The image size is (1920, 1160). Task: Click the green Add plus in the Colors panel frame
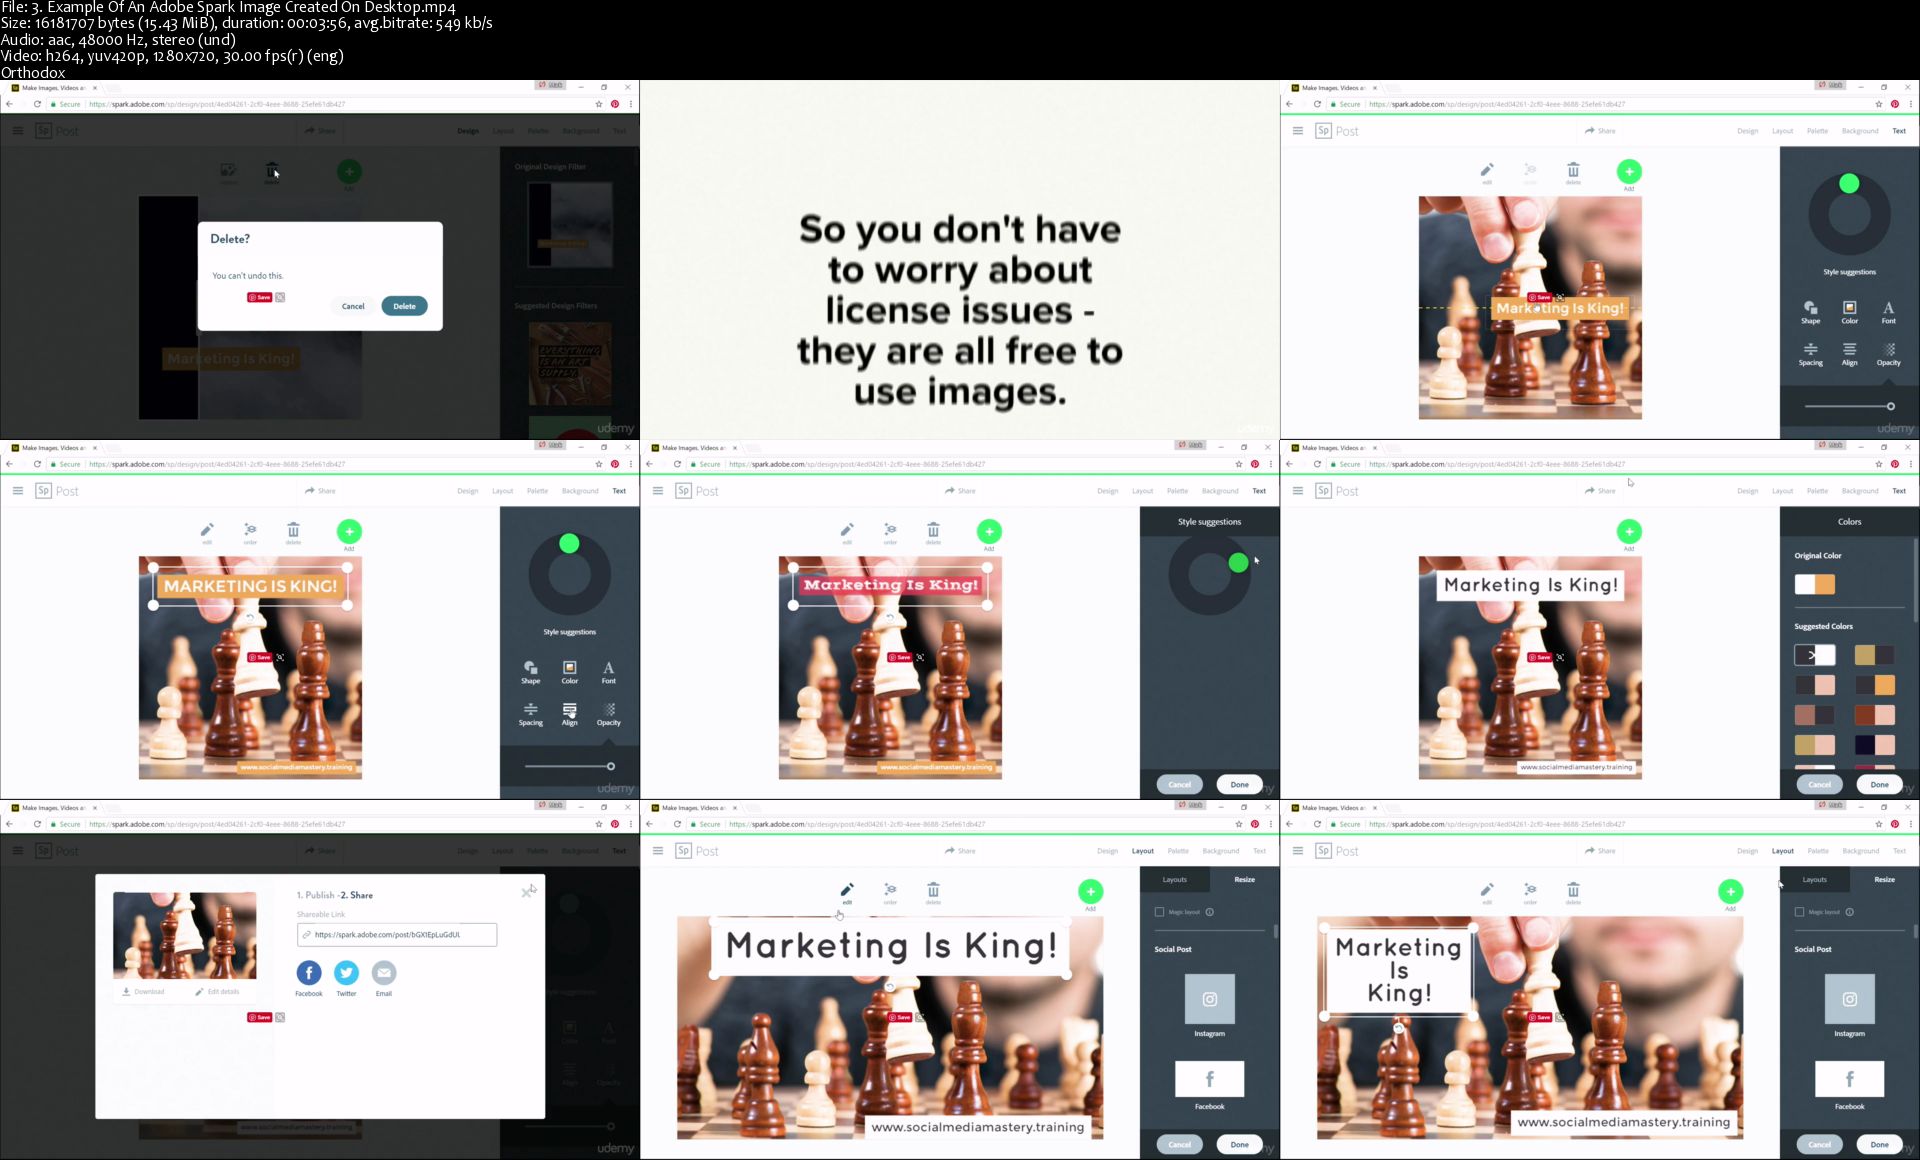point(1629,532)
